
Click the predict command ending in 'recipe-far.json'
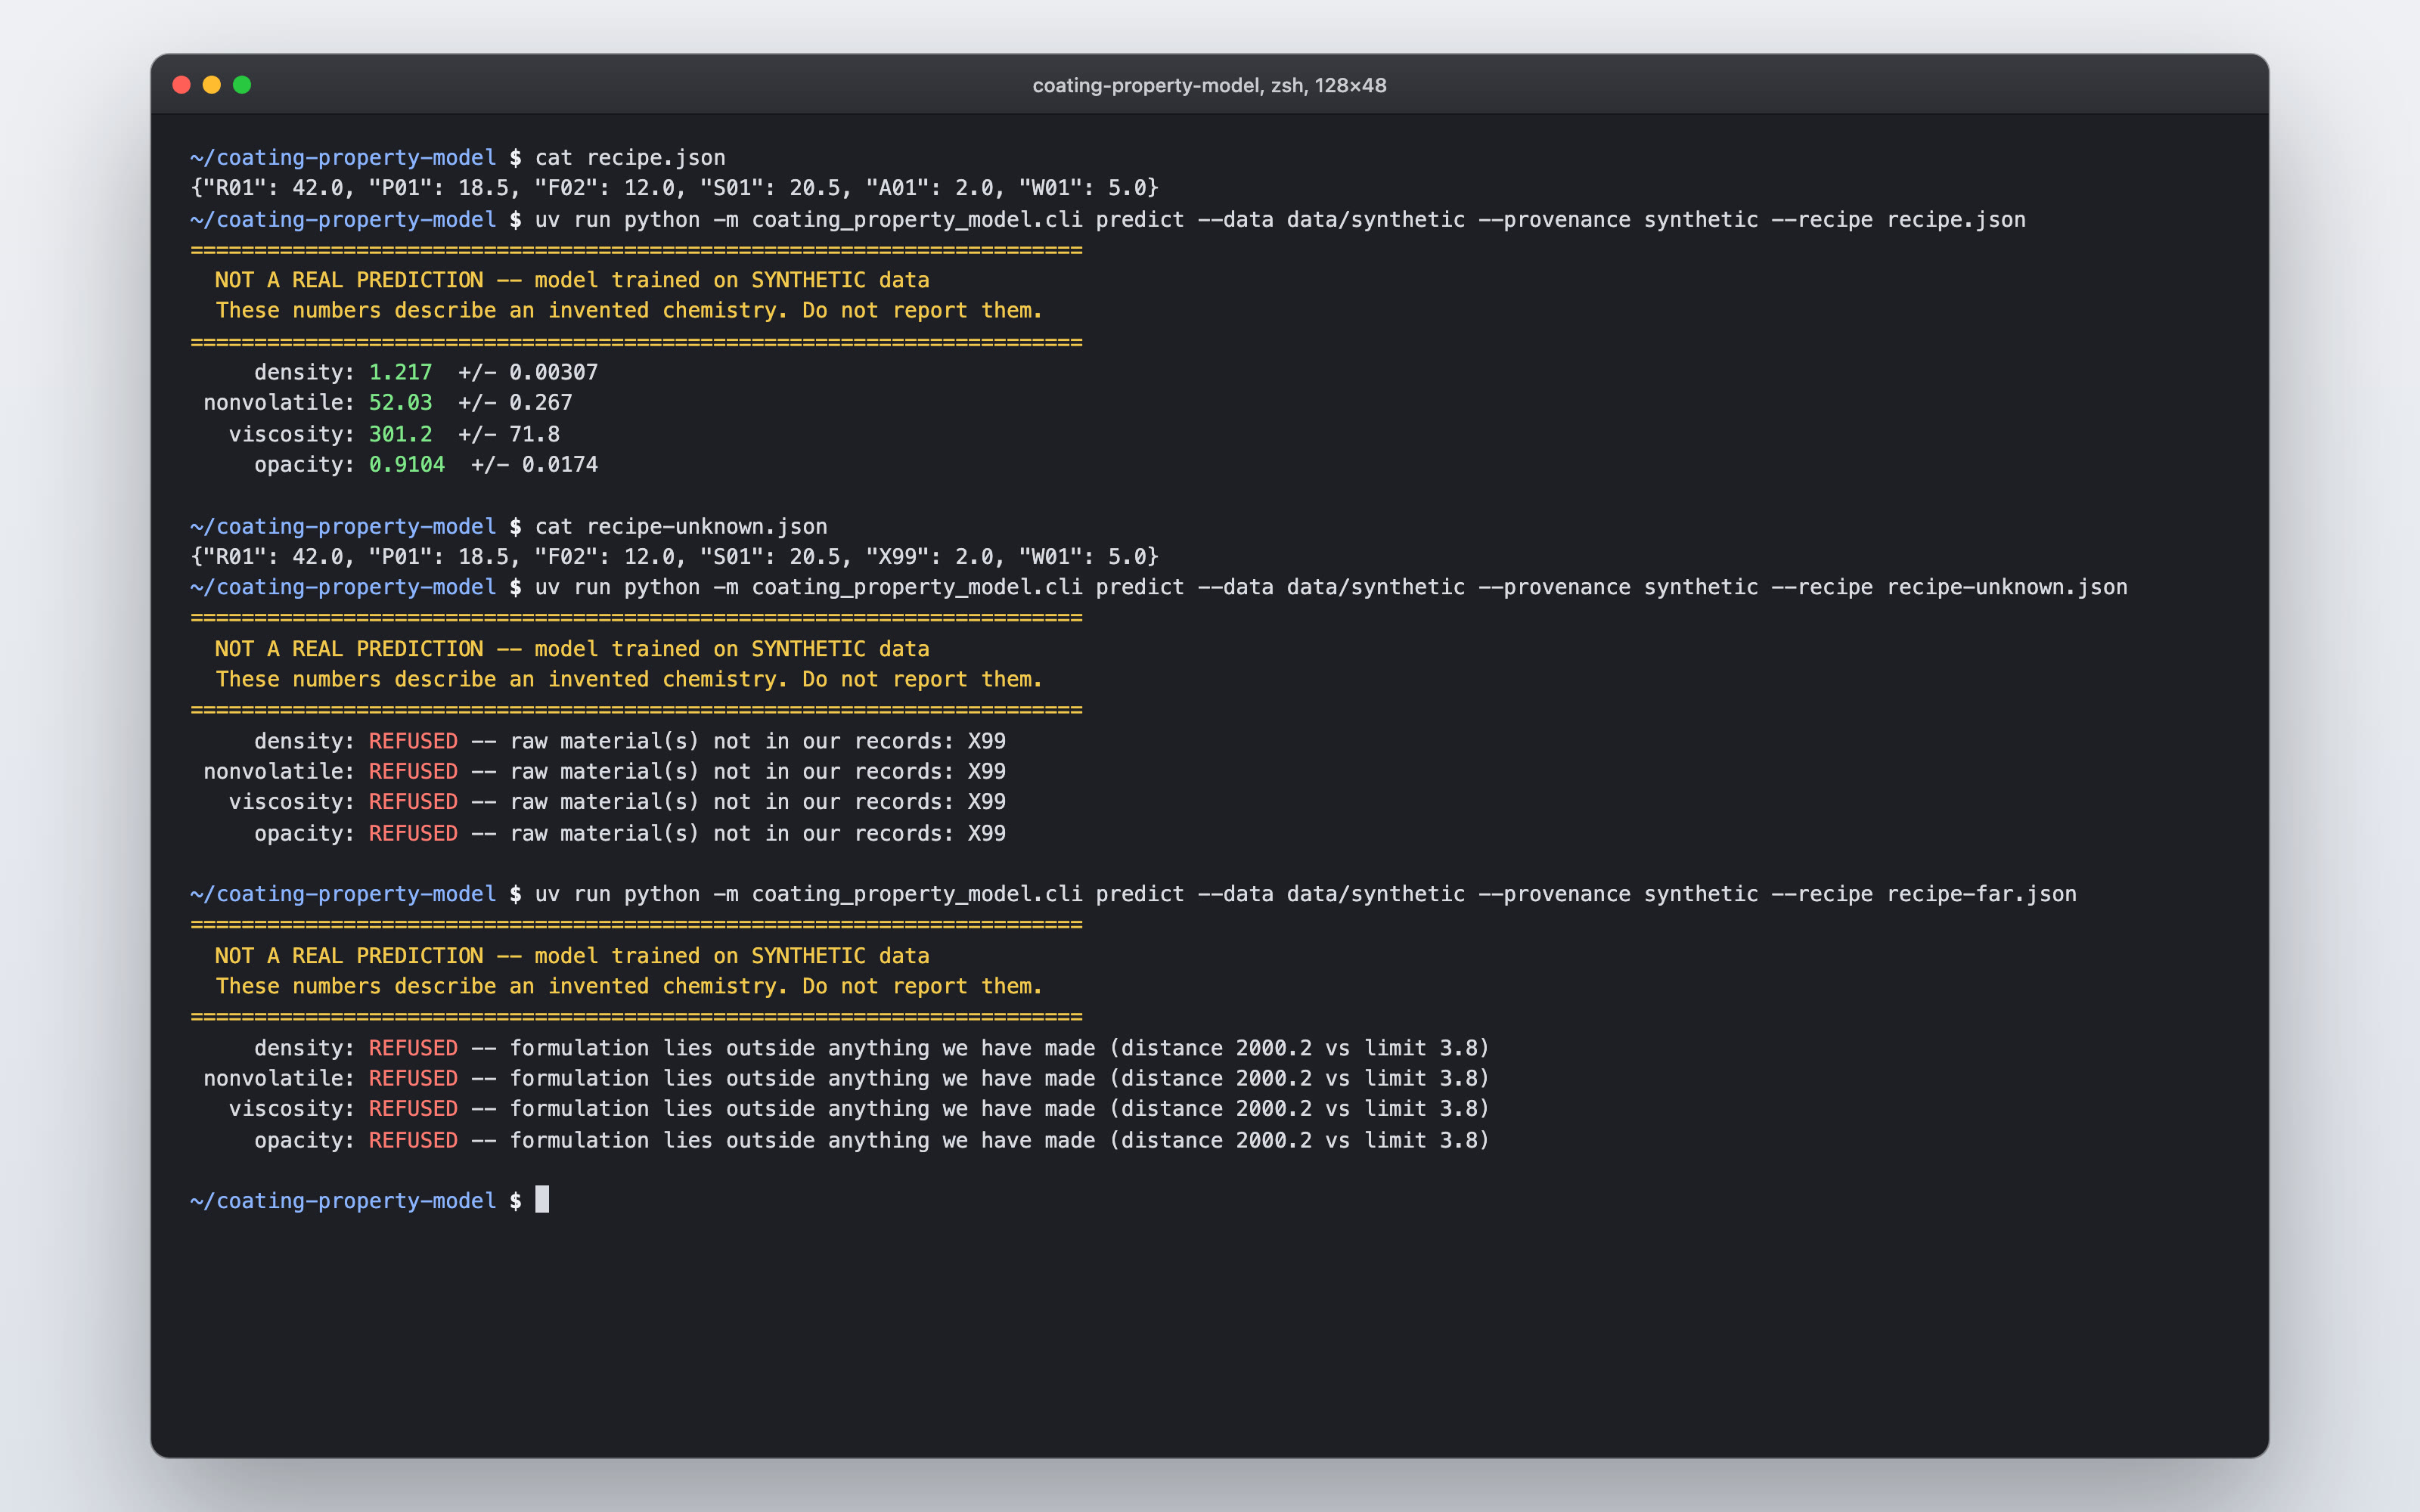pos(1306,895)
